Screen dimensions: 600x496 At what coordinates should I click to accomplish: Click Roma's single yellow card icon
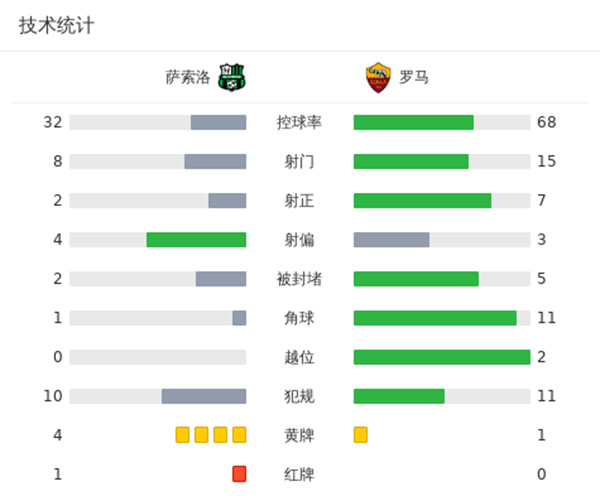[360, 434]
